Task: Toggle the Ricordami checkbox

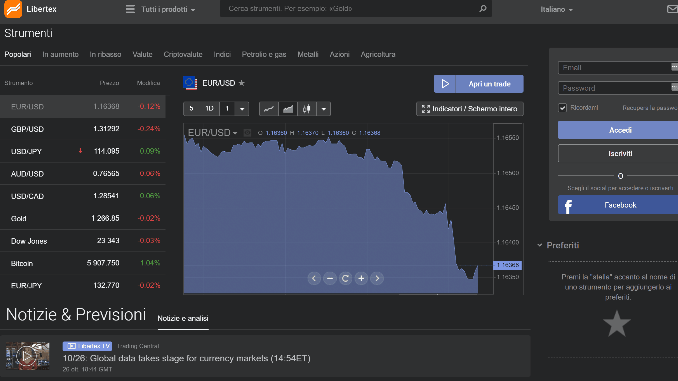Action: pos(562,108)
